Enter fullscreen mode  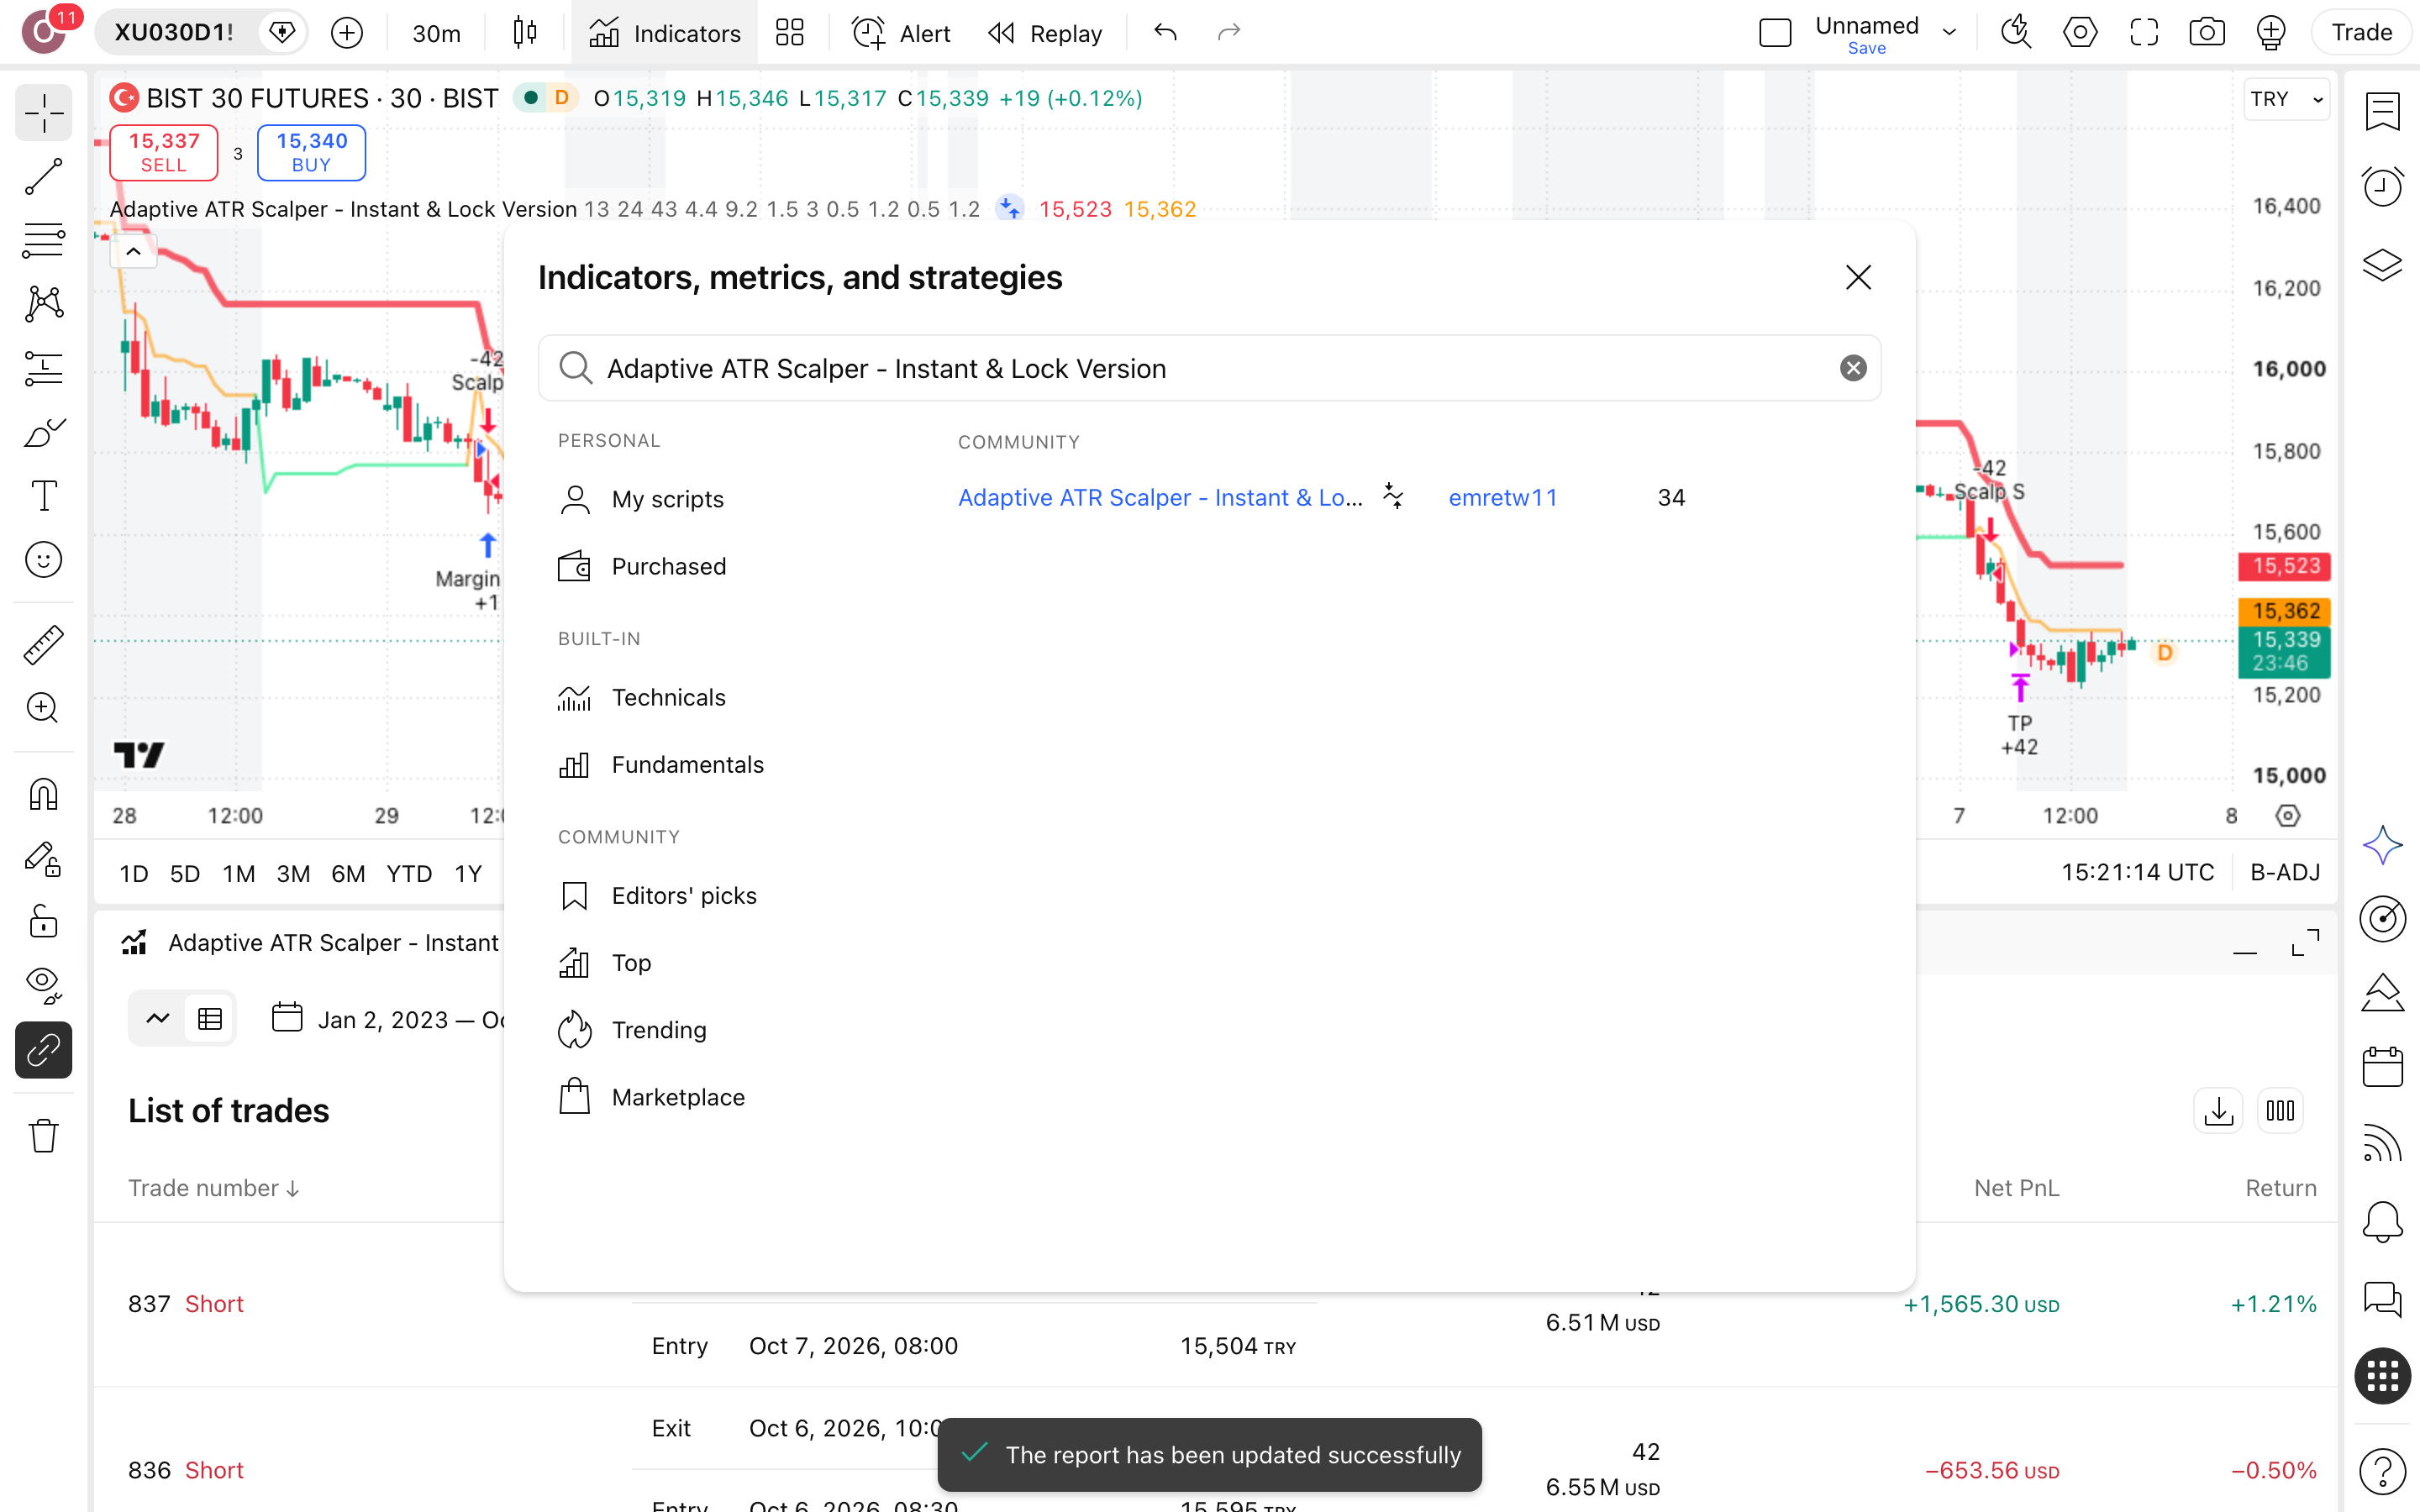tap(2143, 33)
